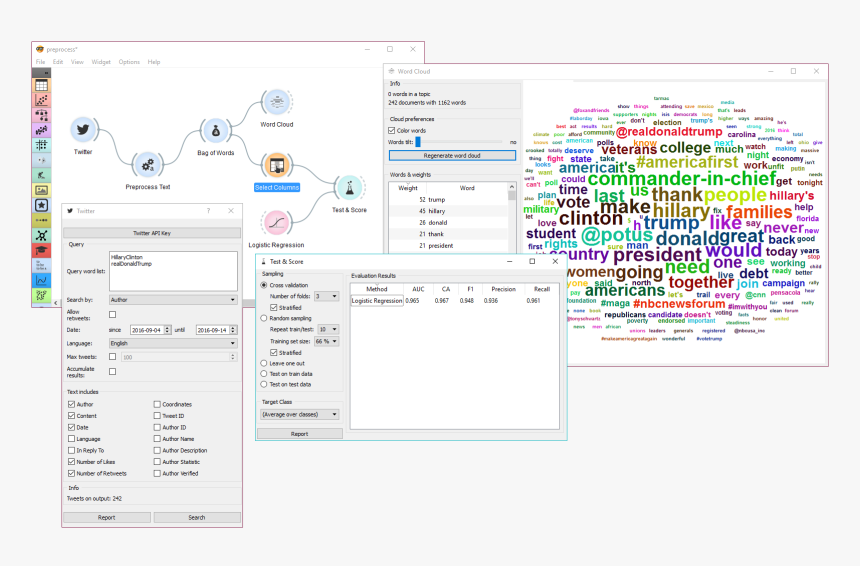Open the purple Evaluate category icon
This screenshot has height=566, width=860.
(41, 130)
